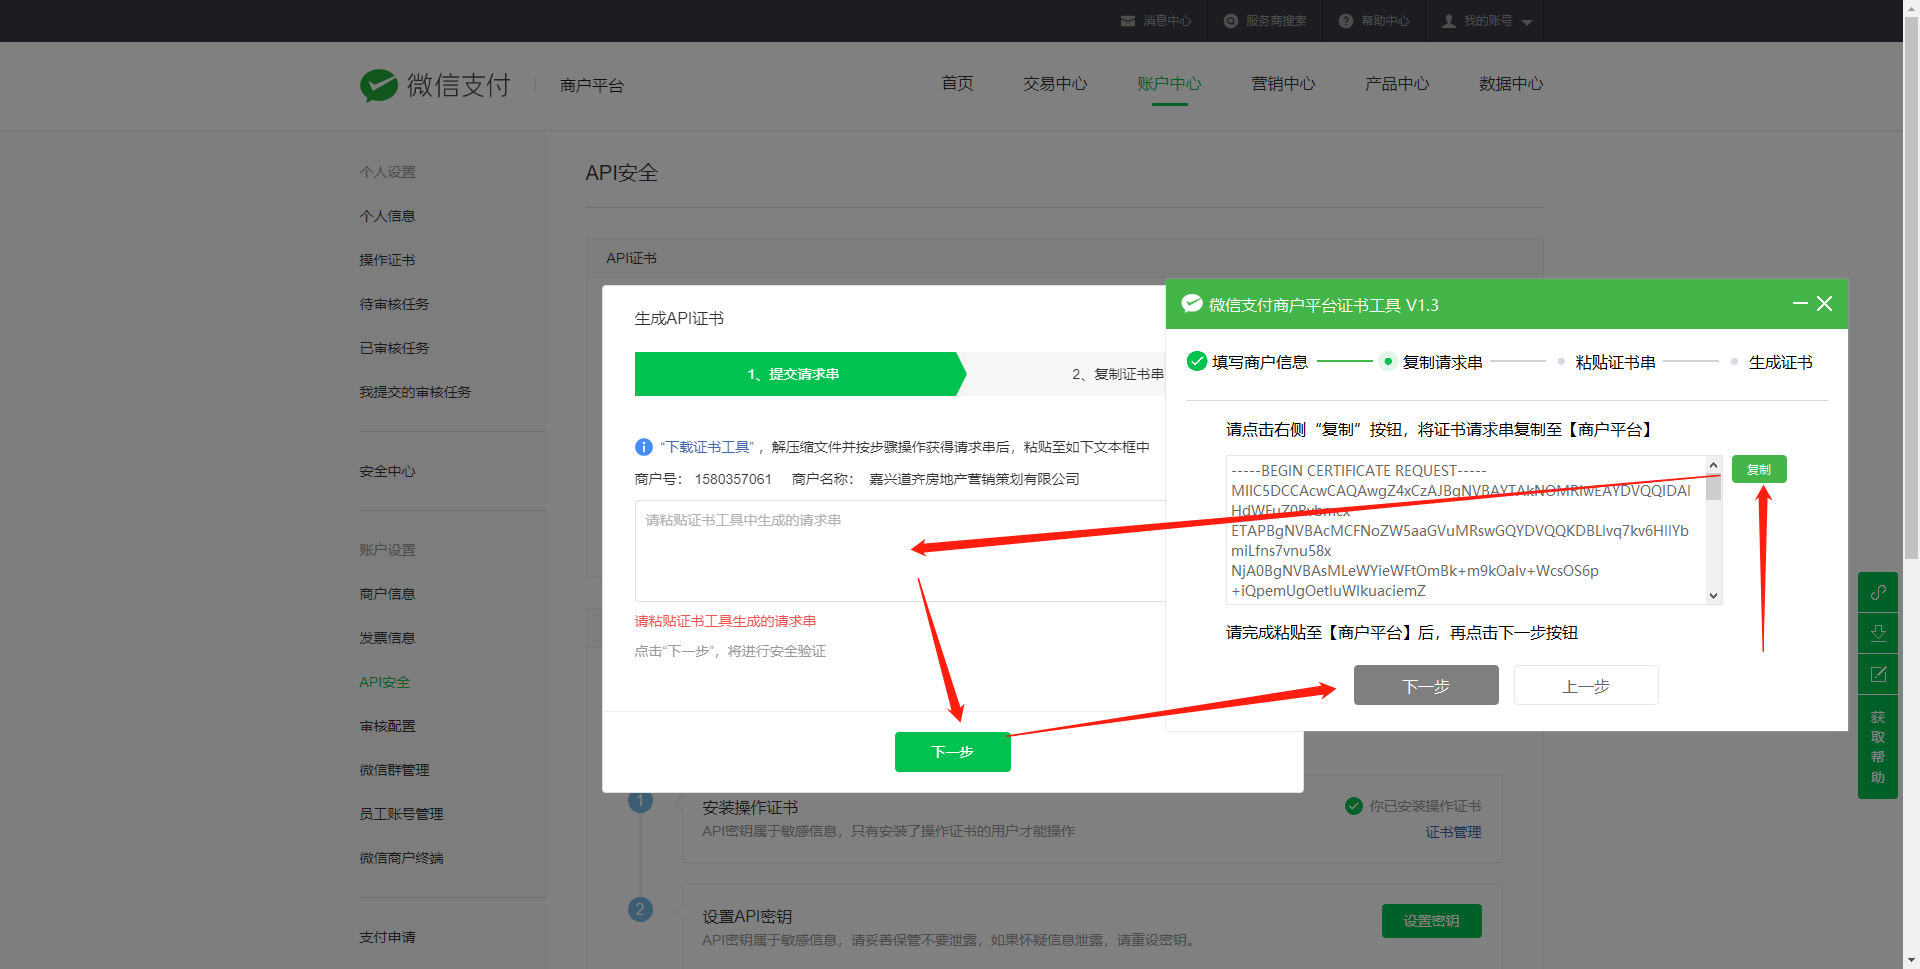Open API安全 in the sidebar
This screenshot has height=969, width=1920.
pos(385,682)
